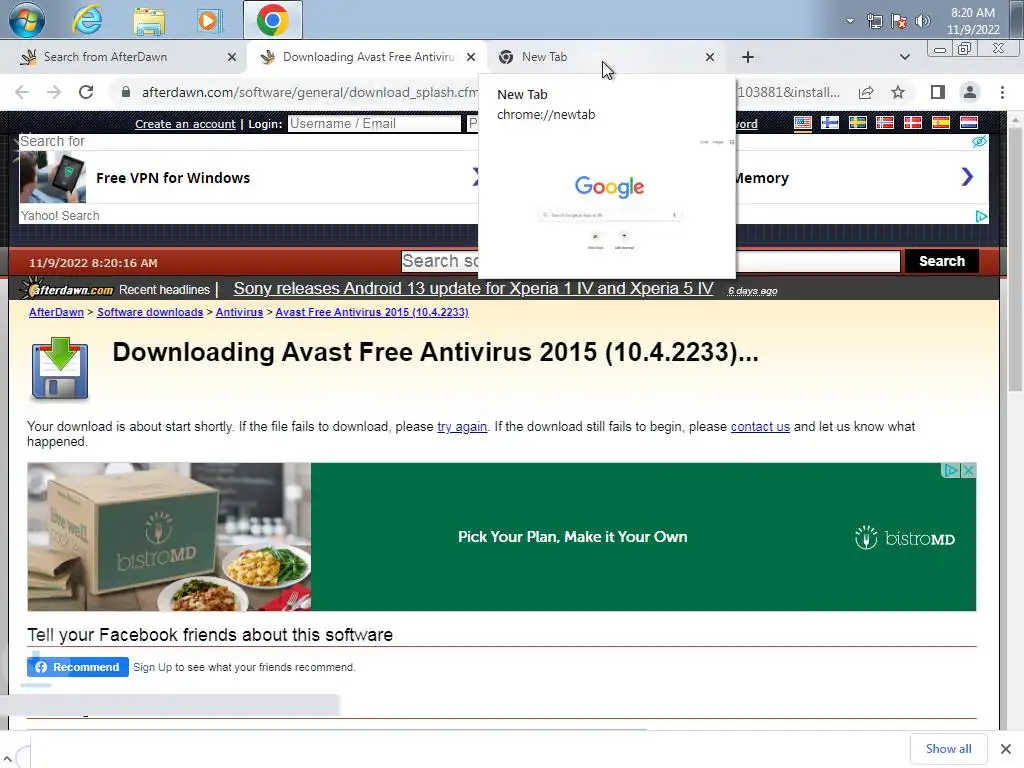This screenshot has width=1024, height=768.
Task: Open Chrome three-dot menu
Action: [1002, 92]
